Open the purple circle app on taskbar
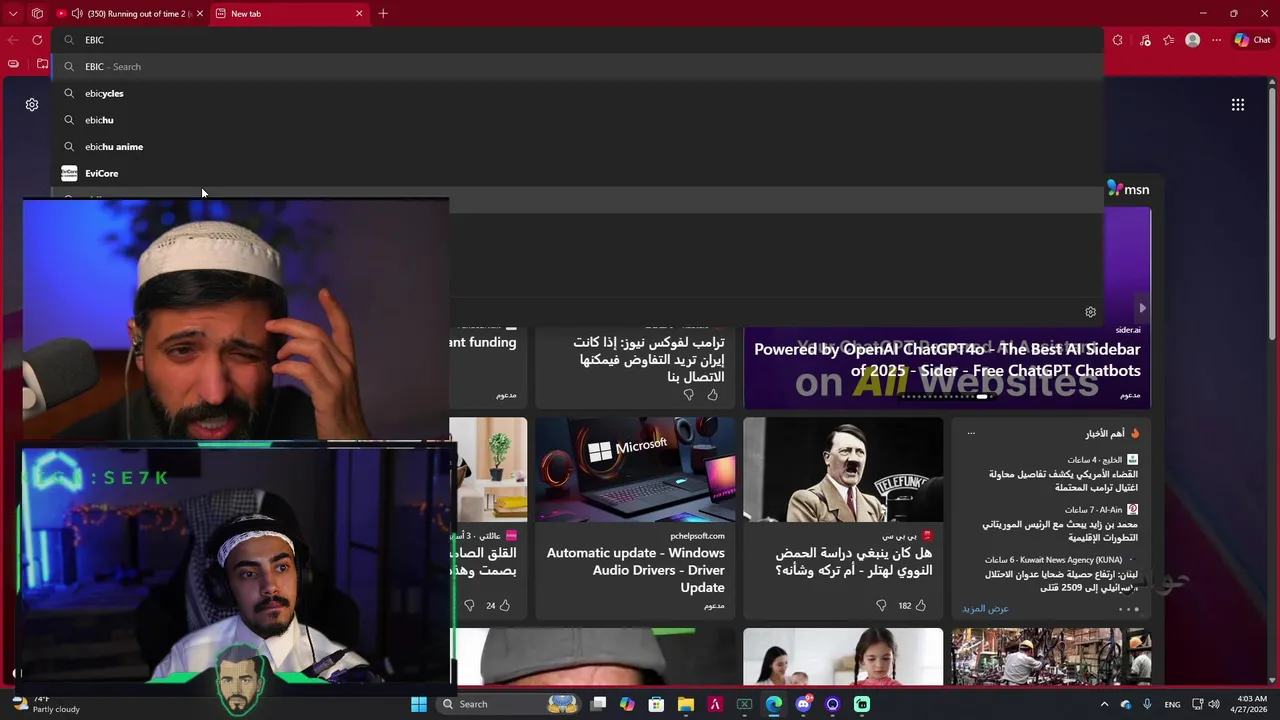The width and height of the screenshot is (1280, 720). point(832,704)
